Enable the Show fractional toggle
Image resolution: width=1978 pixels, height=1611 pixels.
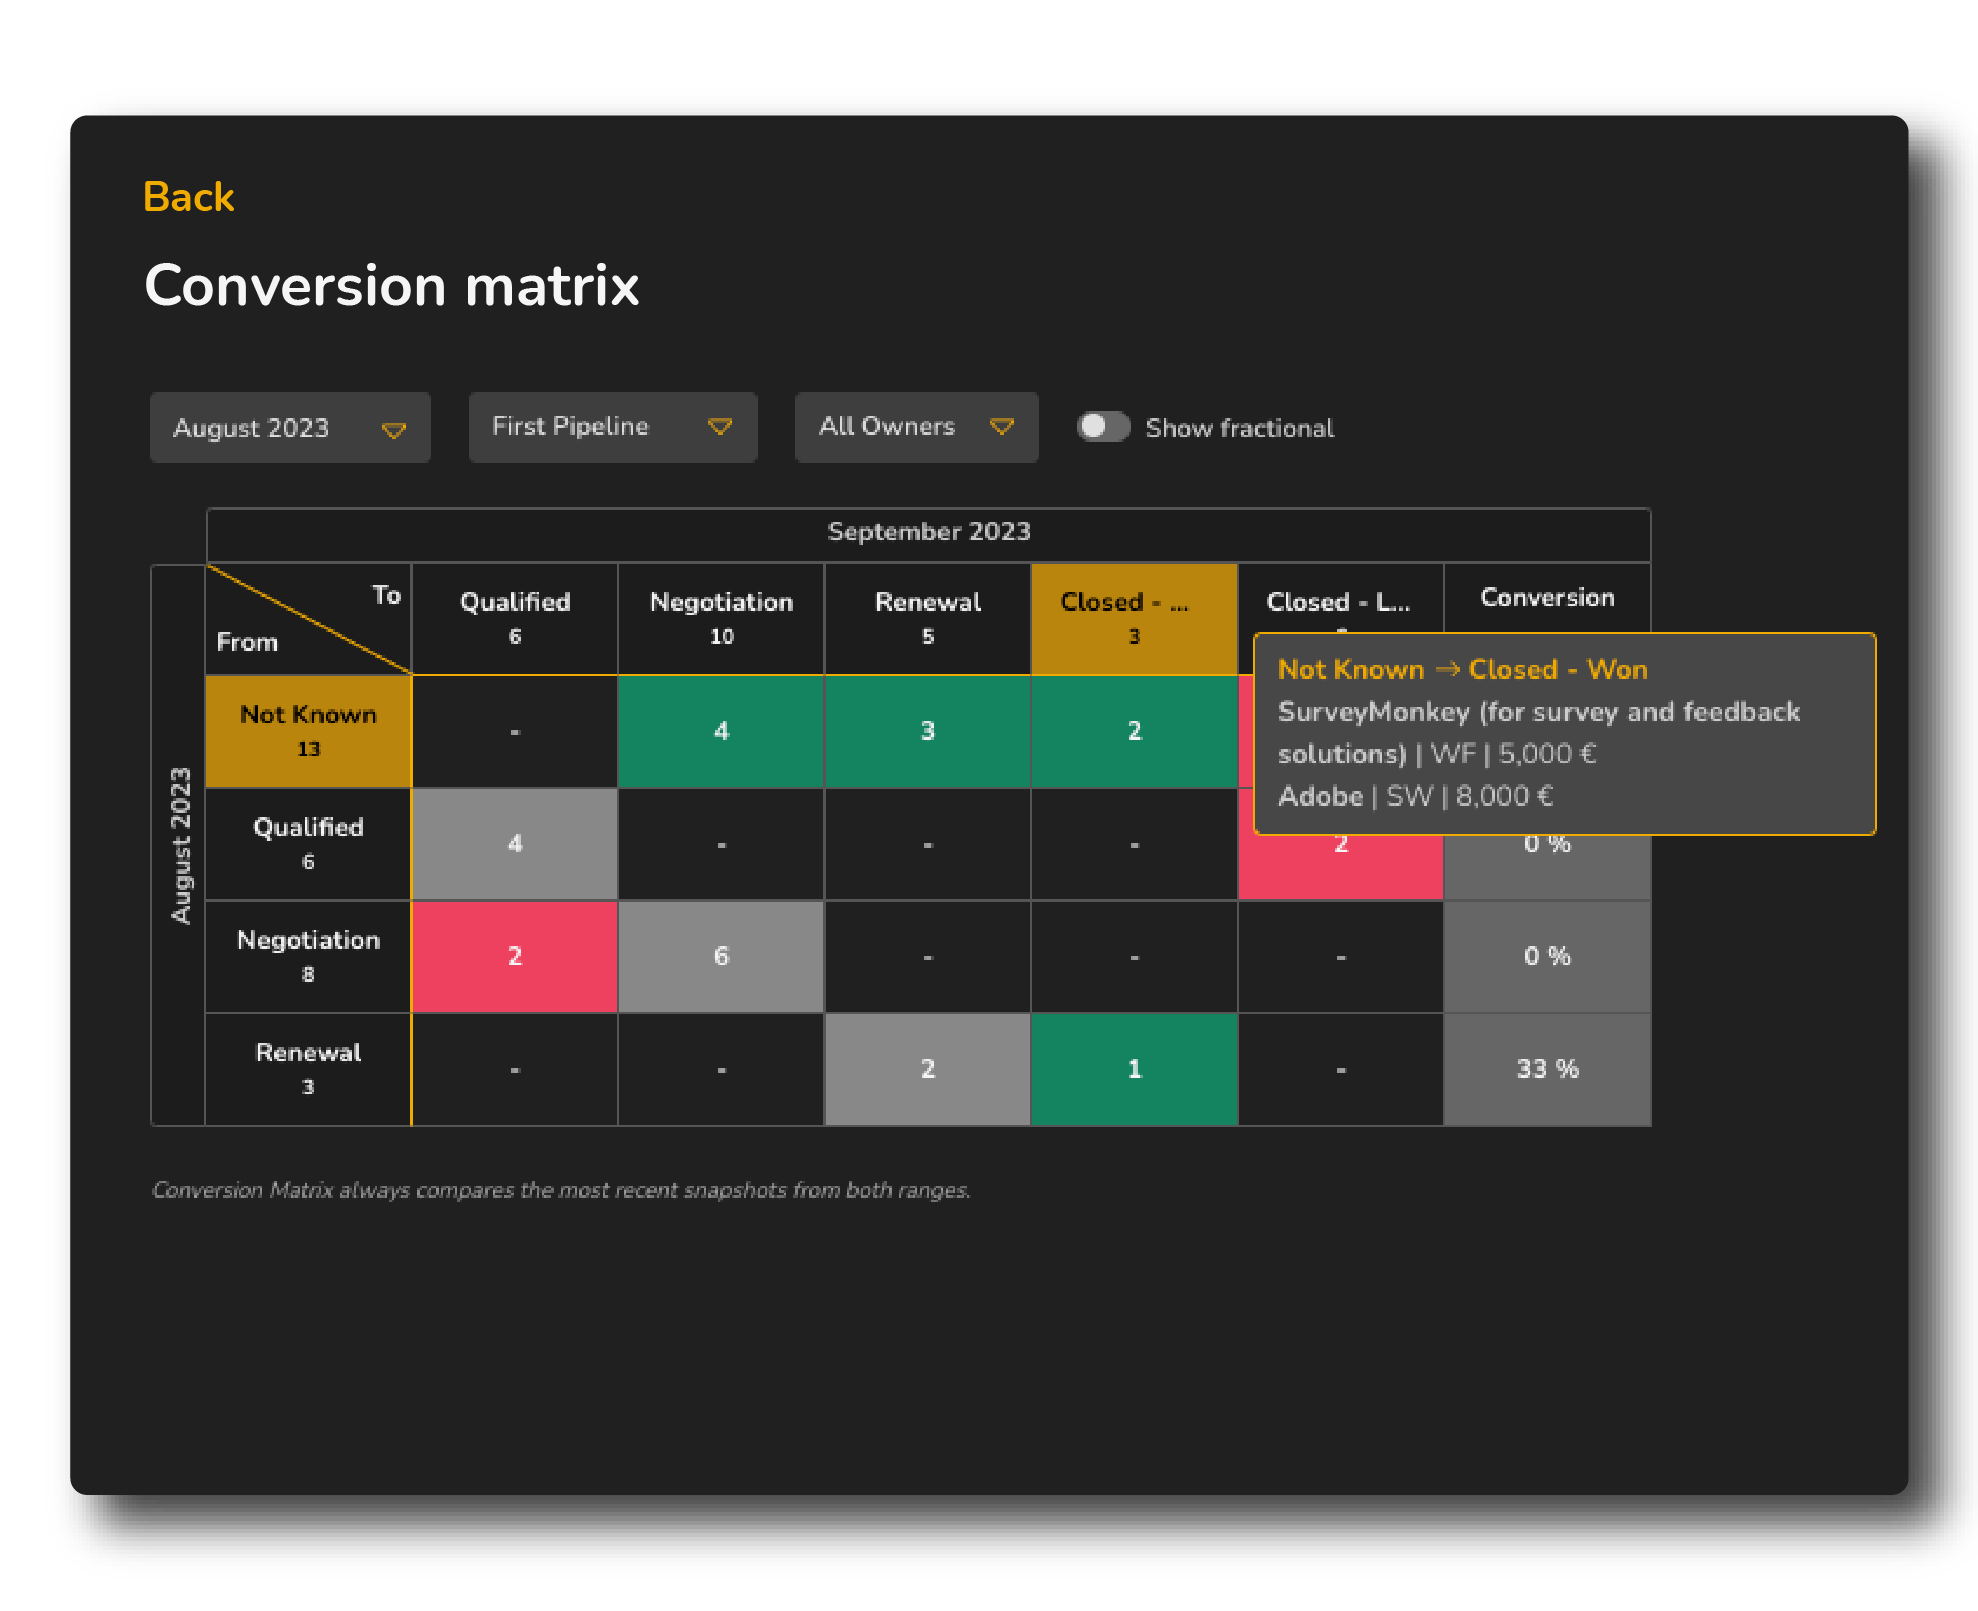coord(1103,427)
